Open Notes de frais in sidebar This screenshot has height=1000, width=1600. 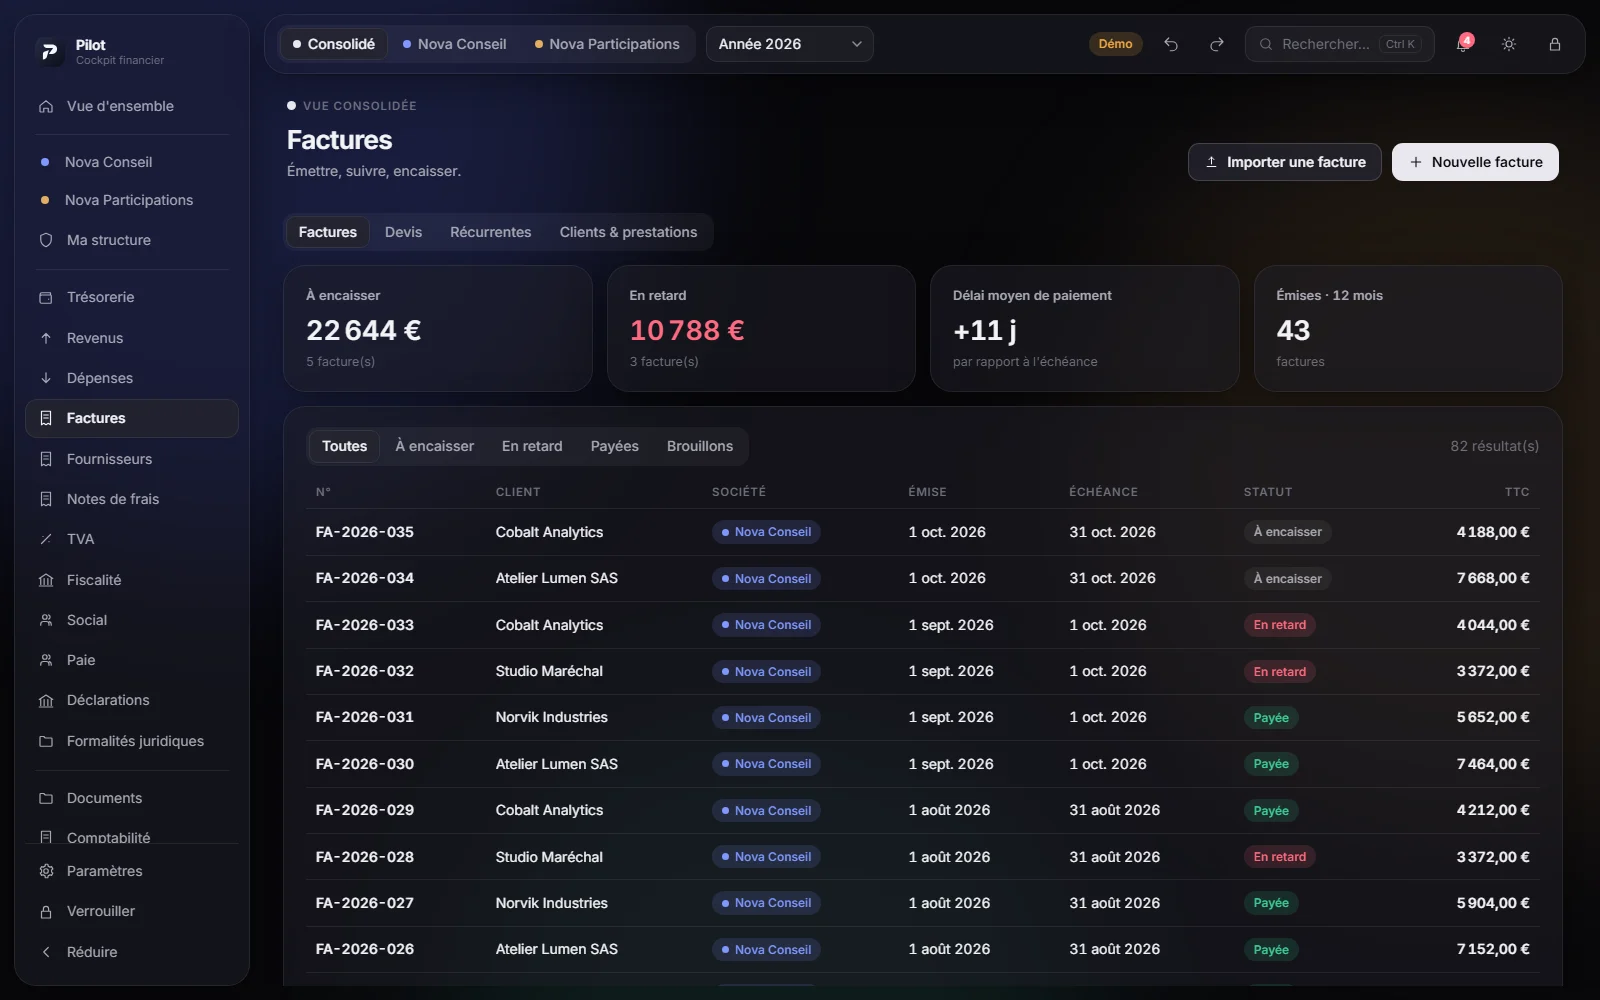click(x=132, y=499)
